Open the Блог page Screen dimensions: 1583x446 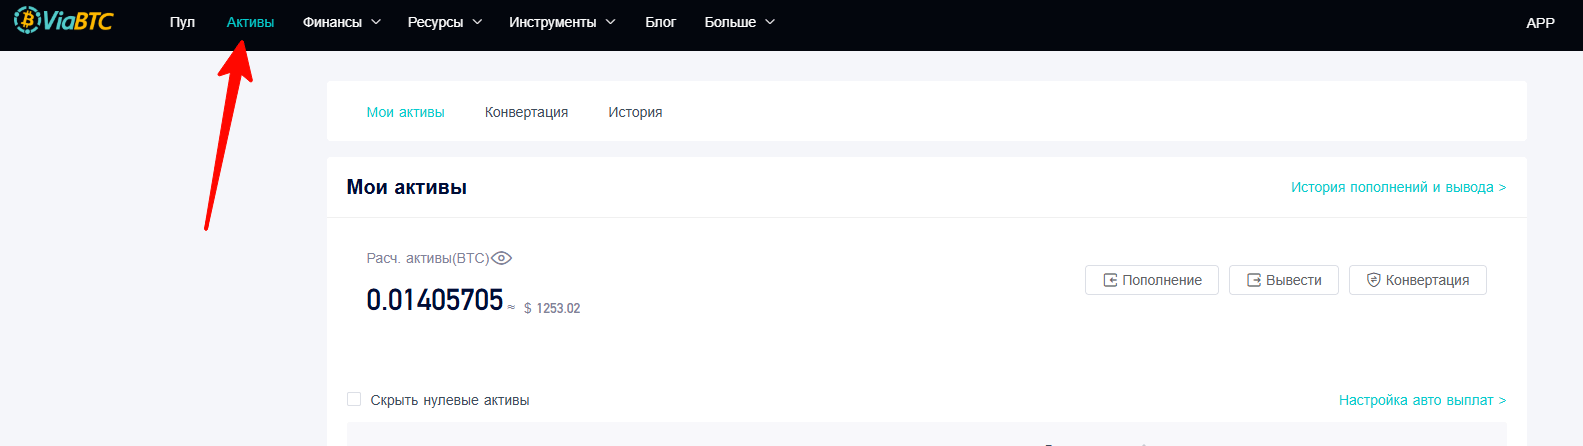(x=660, y=22)
